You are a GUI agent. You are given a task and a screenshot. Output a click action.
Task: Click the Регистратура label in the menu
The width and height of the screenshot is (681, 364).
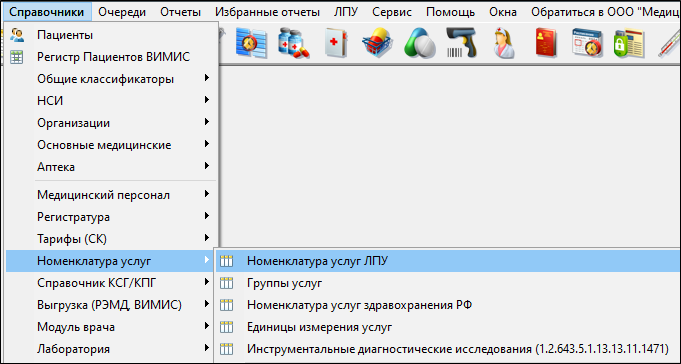[x=73, y=217]
